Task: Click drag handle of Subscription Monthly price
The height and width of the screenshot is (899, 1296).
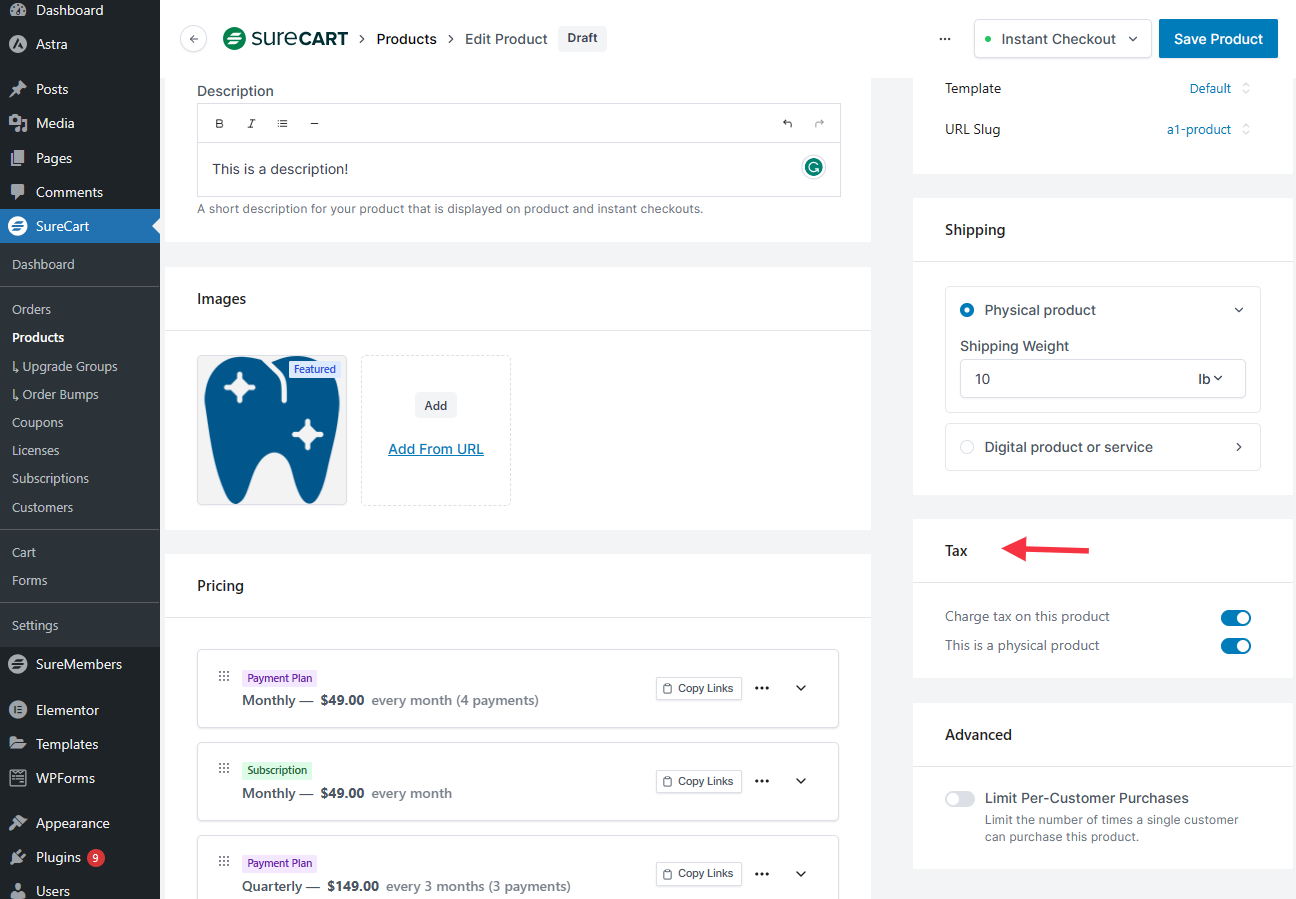Action: point(224,769)
